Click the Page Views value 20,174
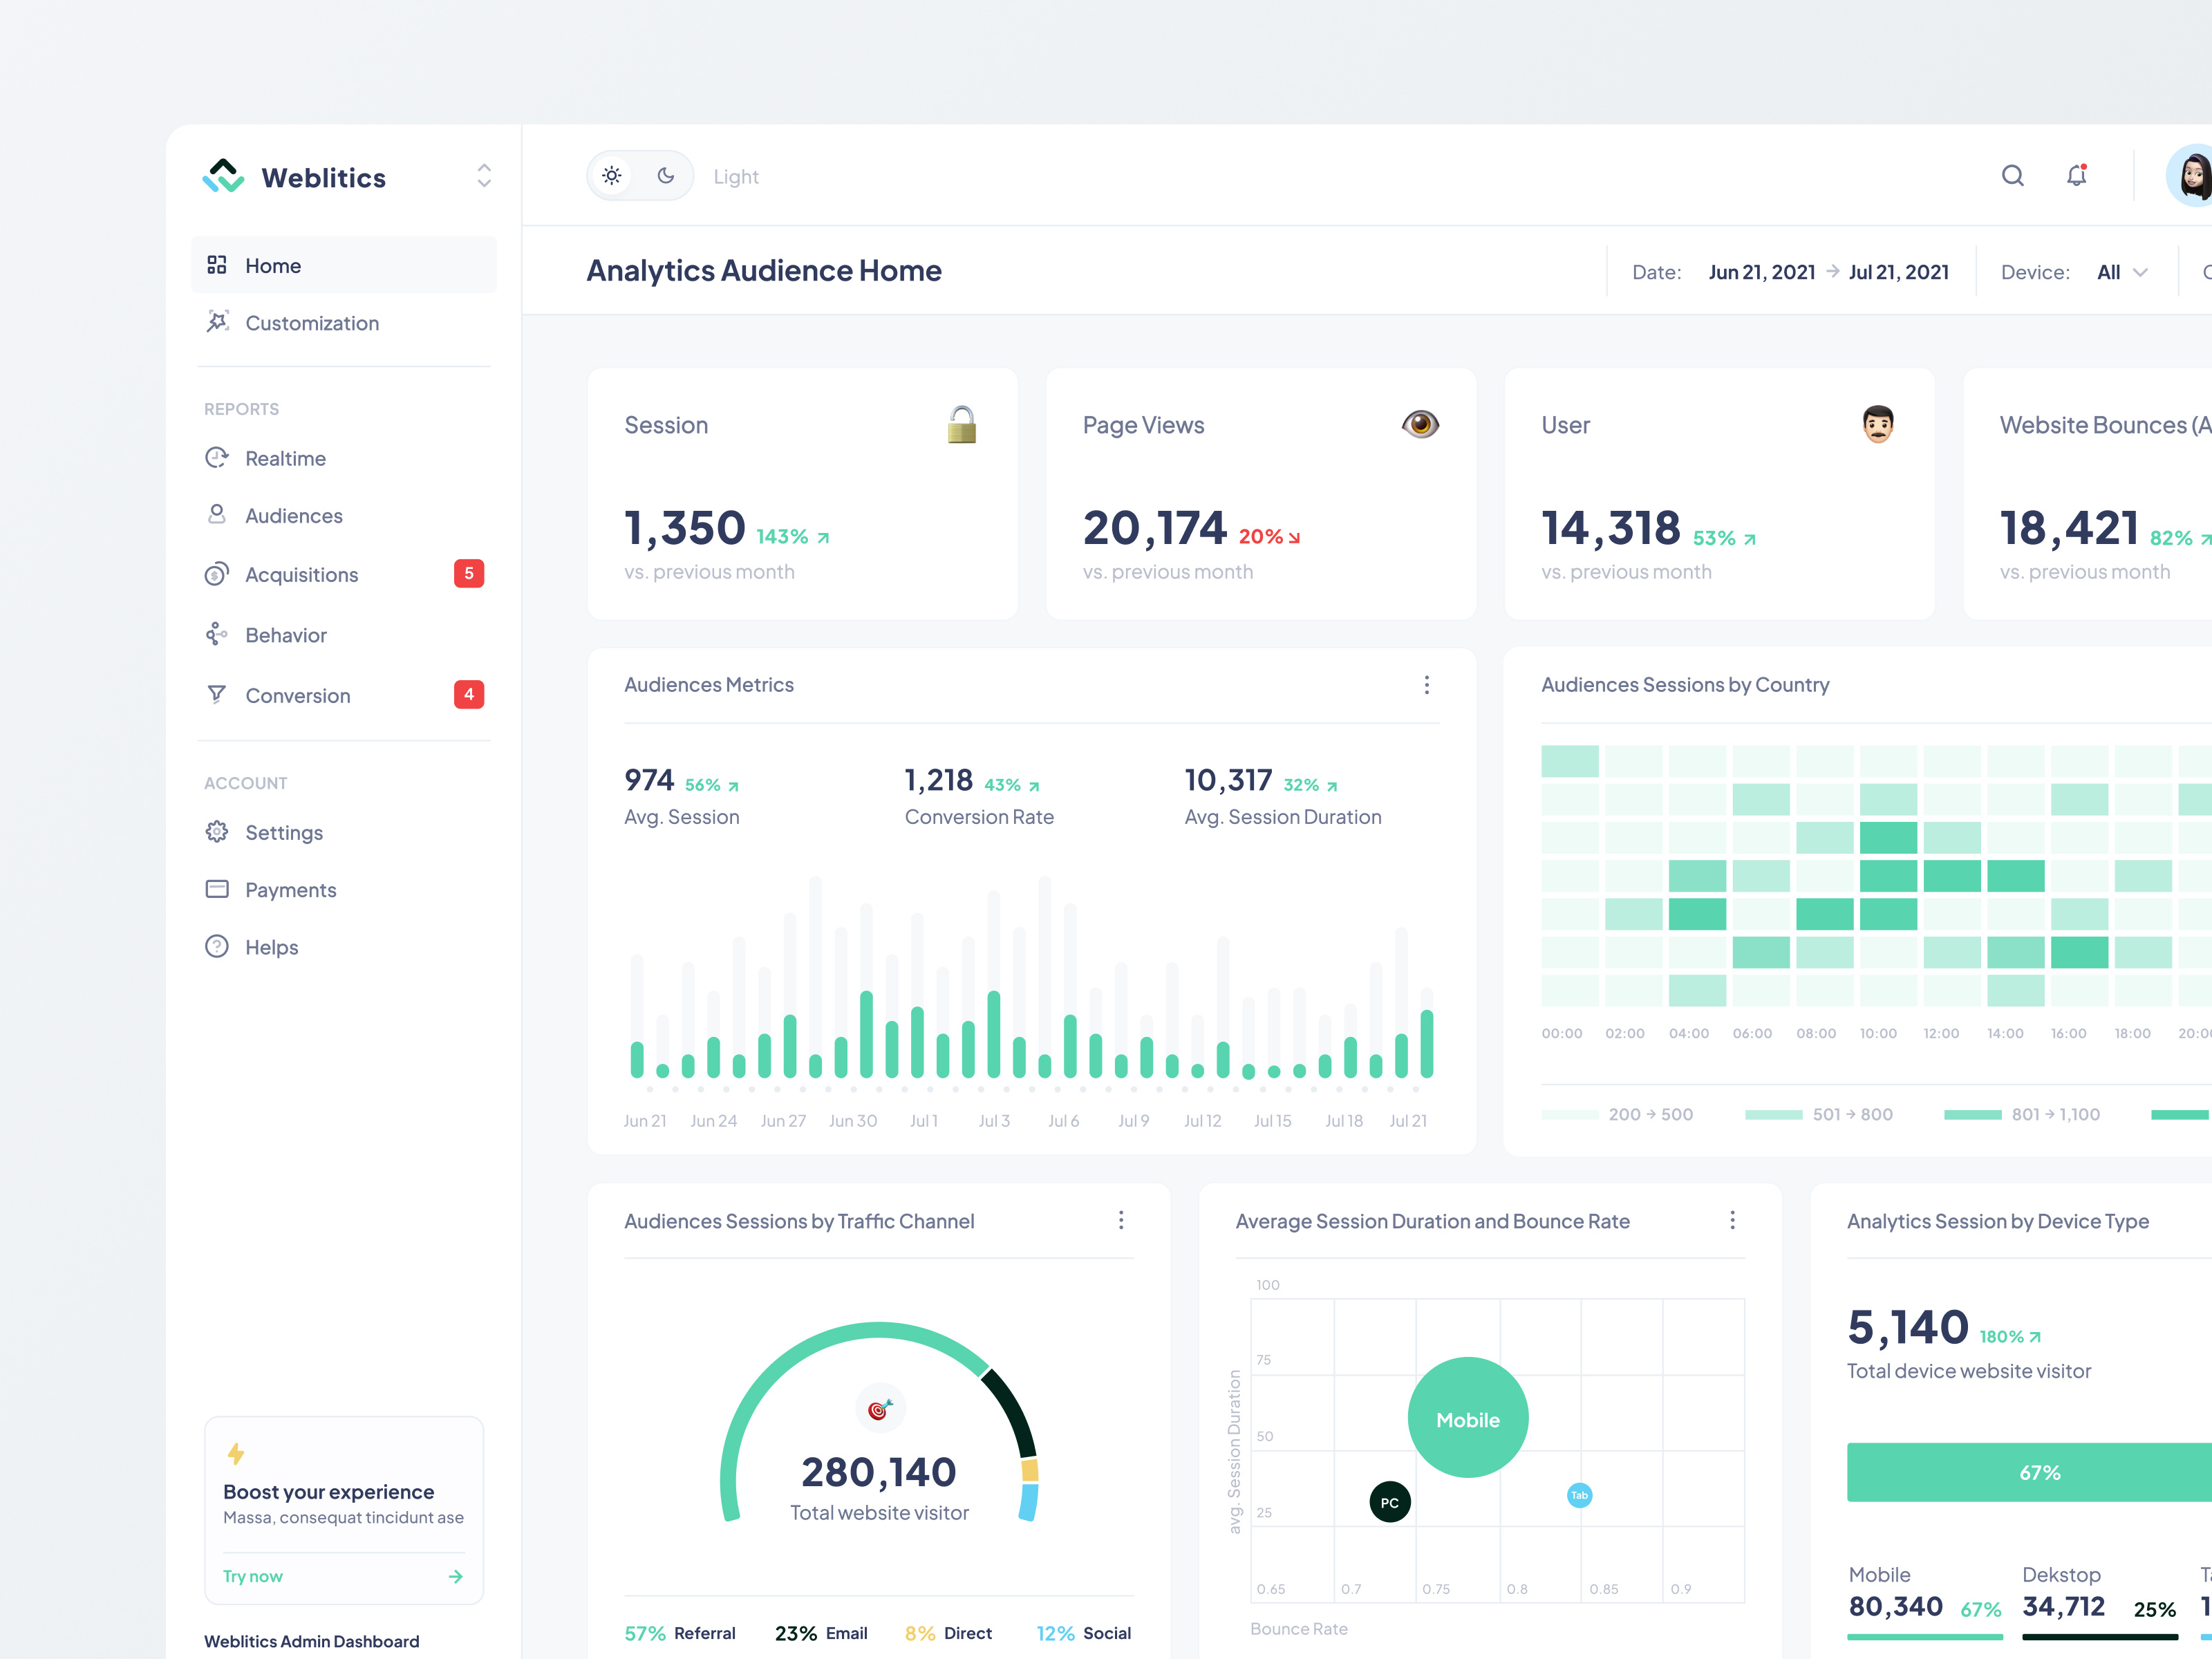This screenshot has width=2212, height=1659. (x=1155, y=528)
